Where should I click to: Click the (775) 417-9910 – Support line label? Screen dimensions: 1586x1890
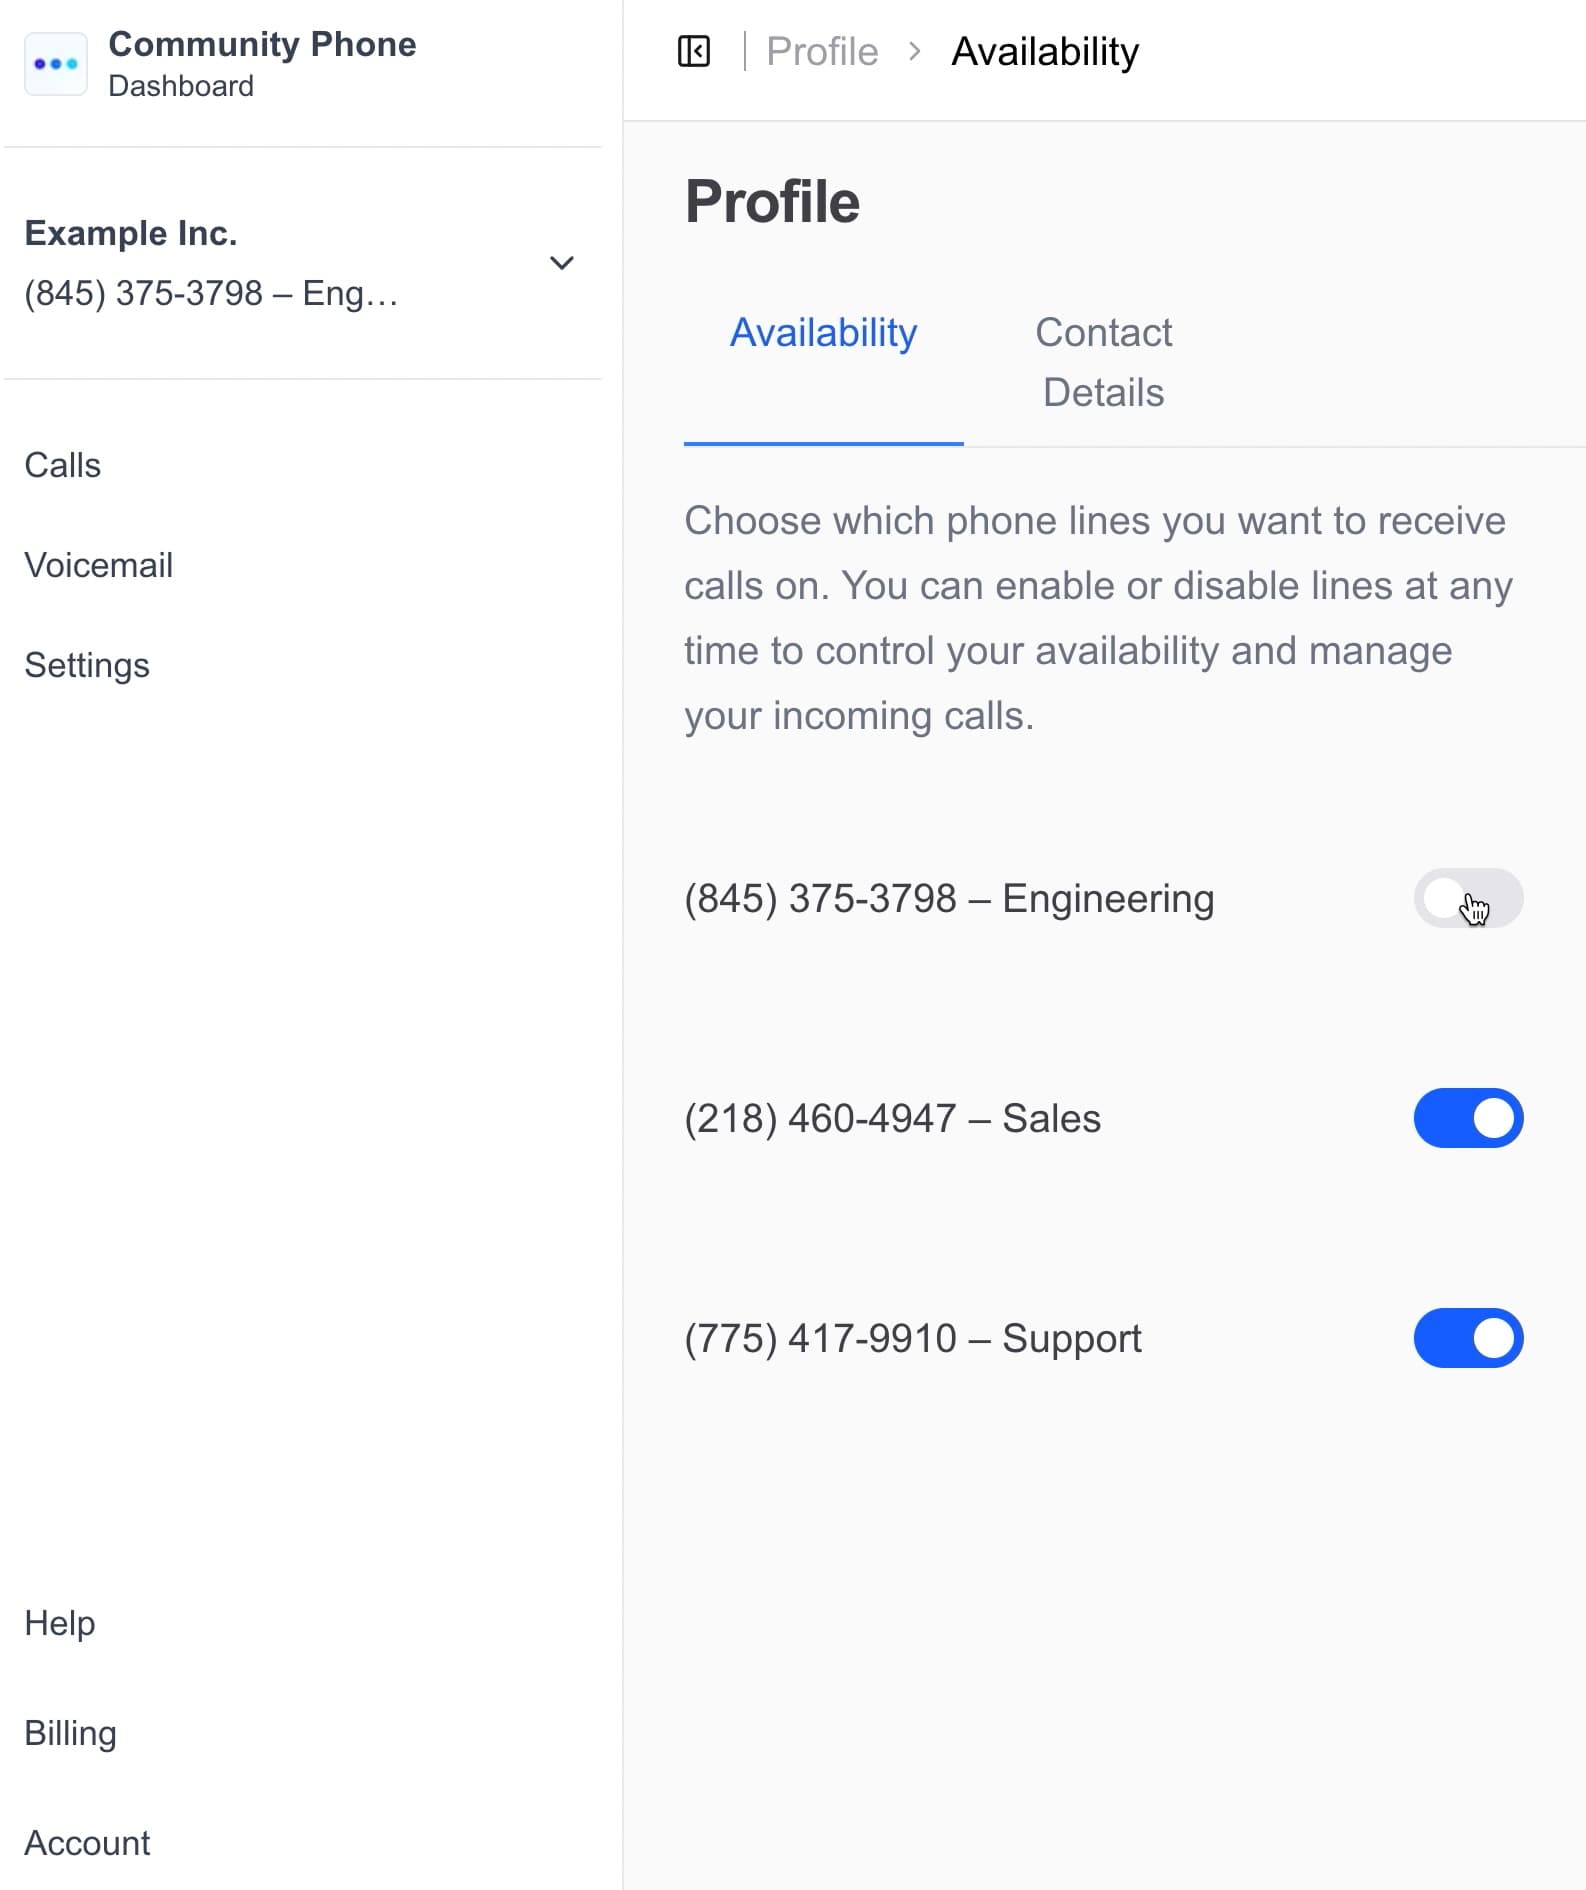[911, 1338]
